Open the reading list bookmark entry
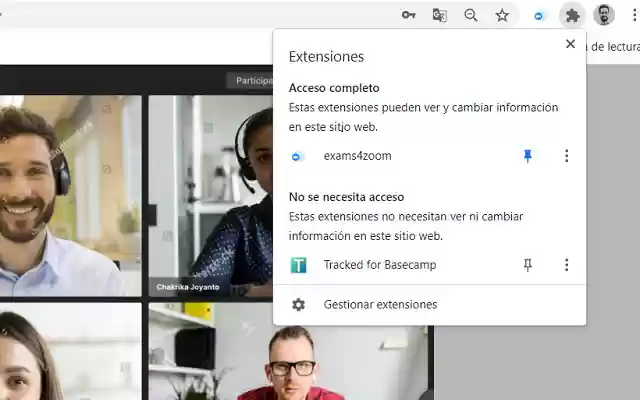Screen dimensions: 640x400 (613, 47)
